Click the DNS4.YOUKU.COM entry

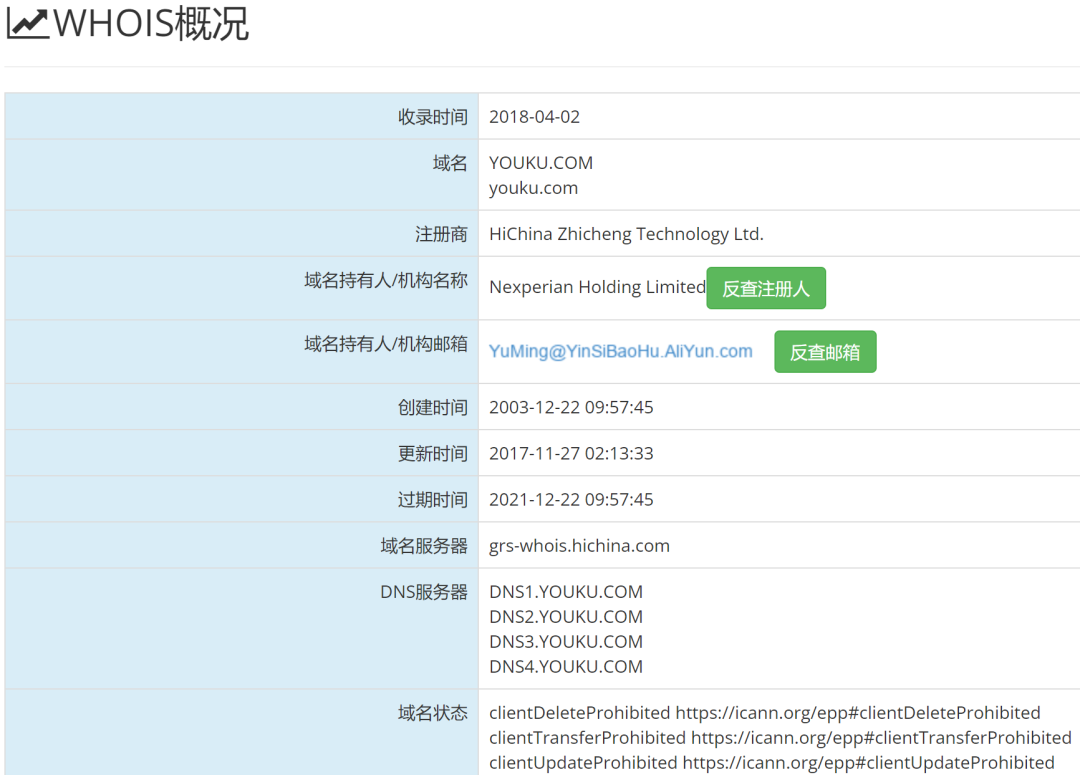tap(566, 667)
